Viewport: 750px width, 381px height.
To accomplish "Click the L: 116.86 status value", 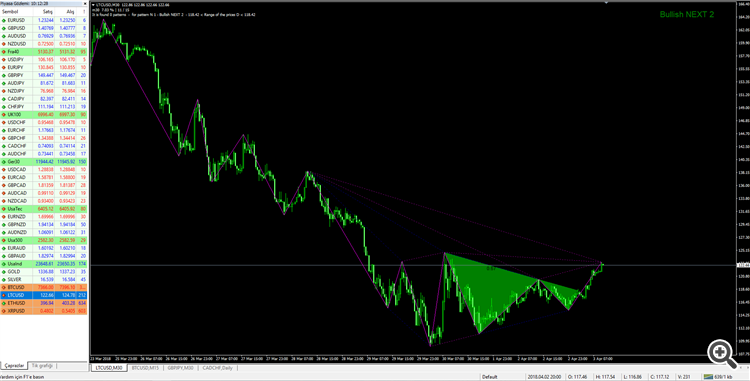I will pyautogui.click(x=633, y=377).
